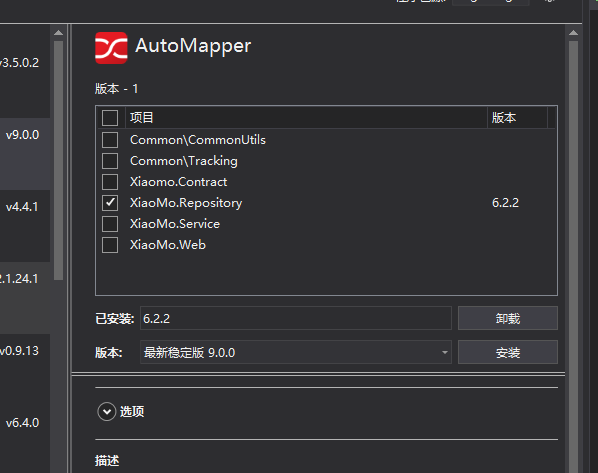Screen dimensions: 598x473
Task: Click the 描述 description heading
Action: pos(107,460)
